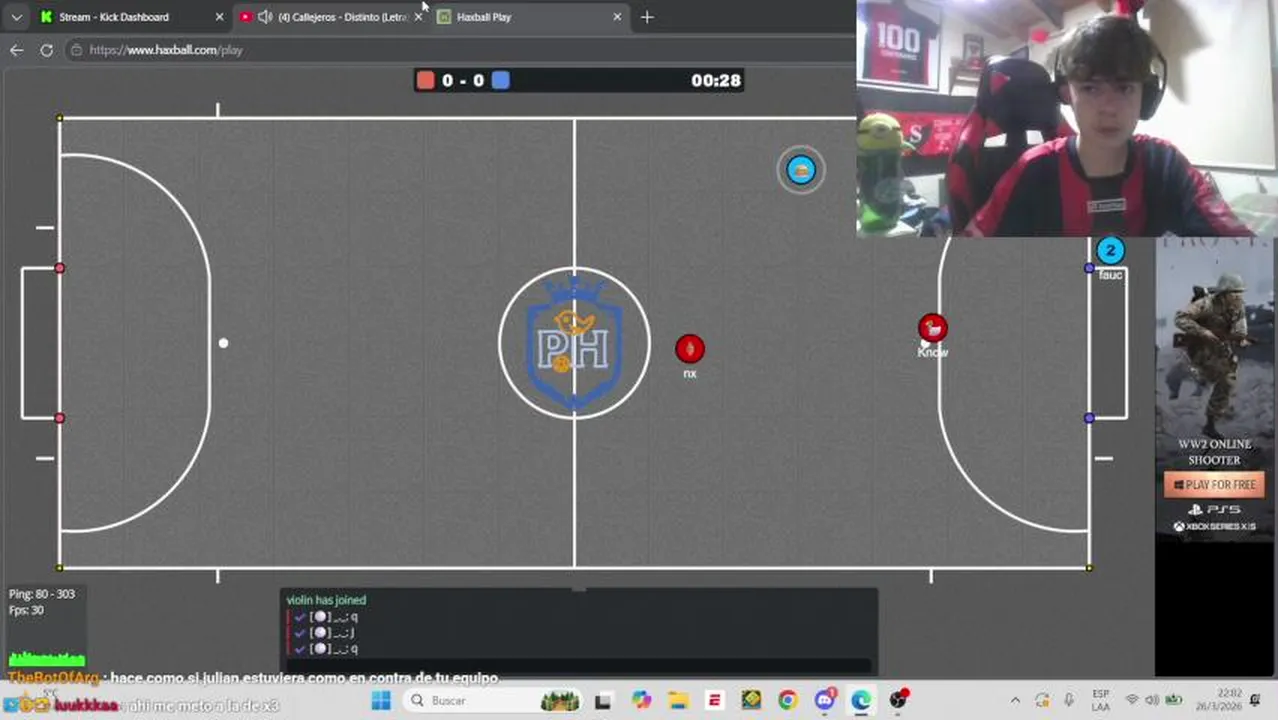Viewport: 1278px width, 720px height.
Task: Switch to Microsoft Edge on the taskbar
Action: pos(861,701)
